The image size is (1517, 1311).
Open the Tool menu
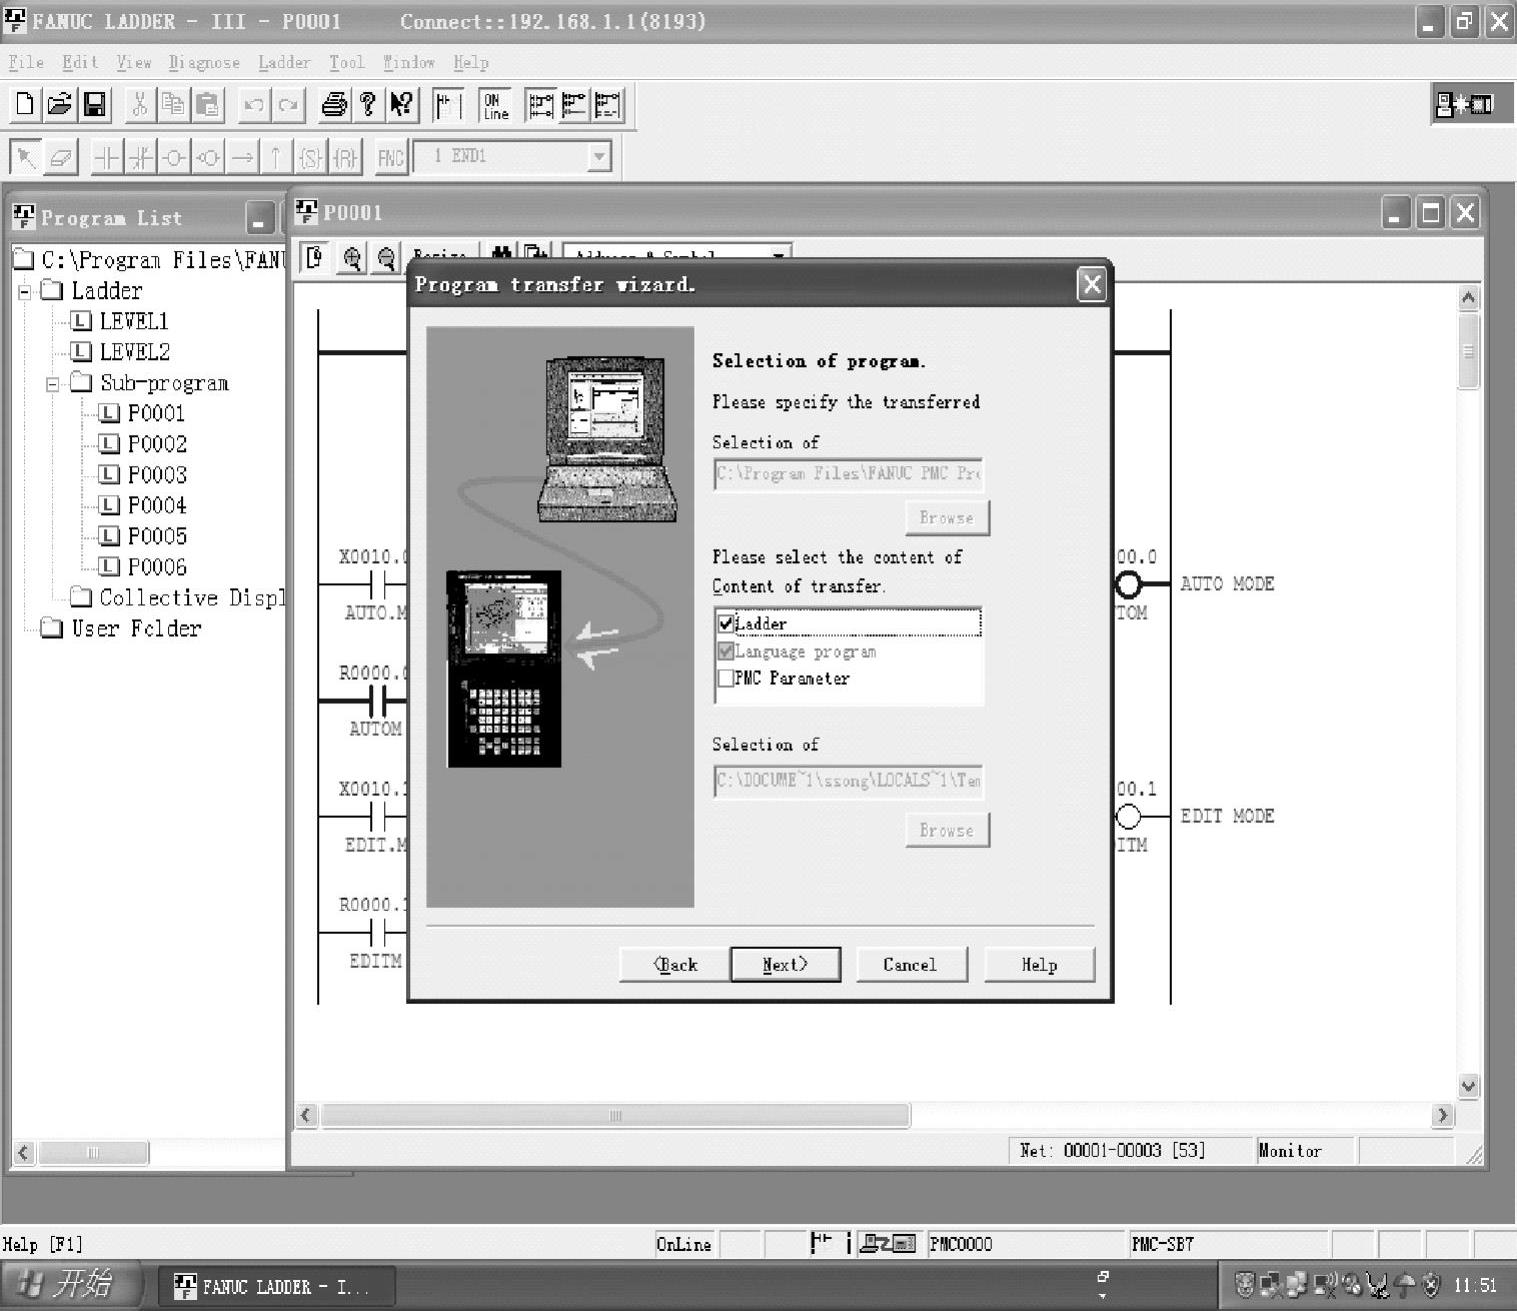(347, 62)
